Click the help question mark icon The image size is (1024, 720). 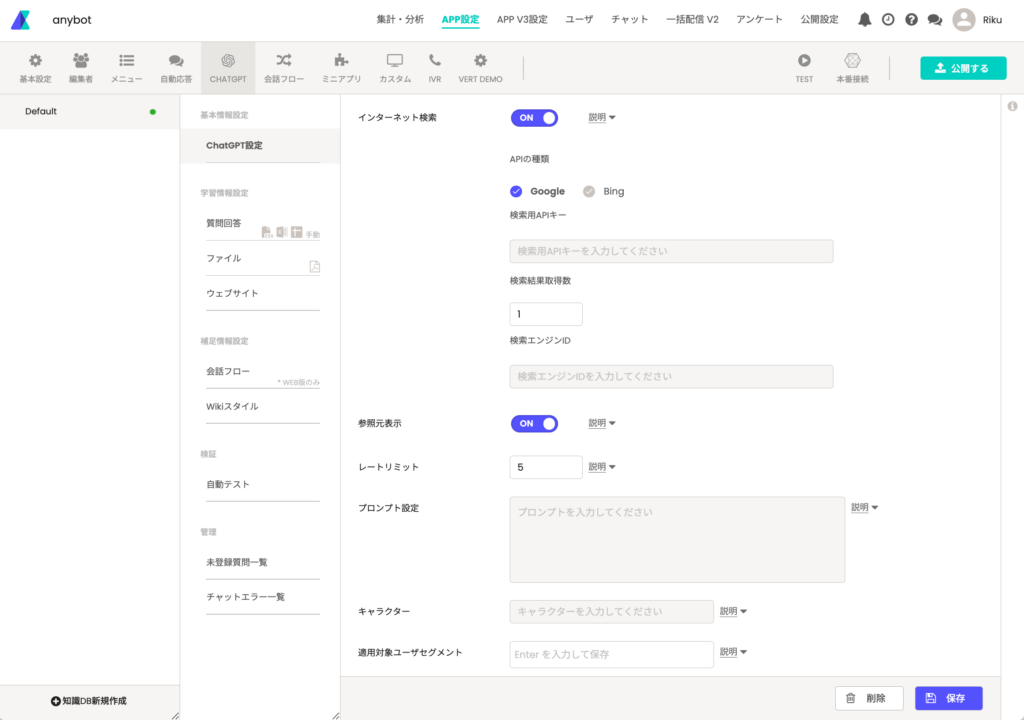[x=911, y=19]
